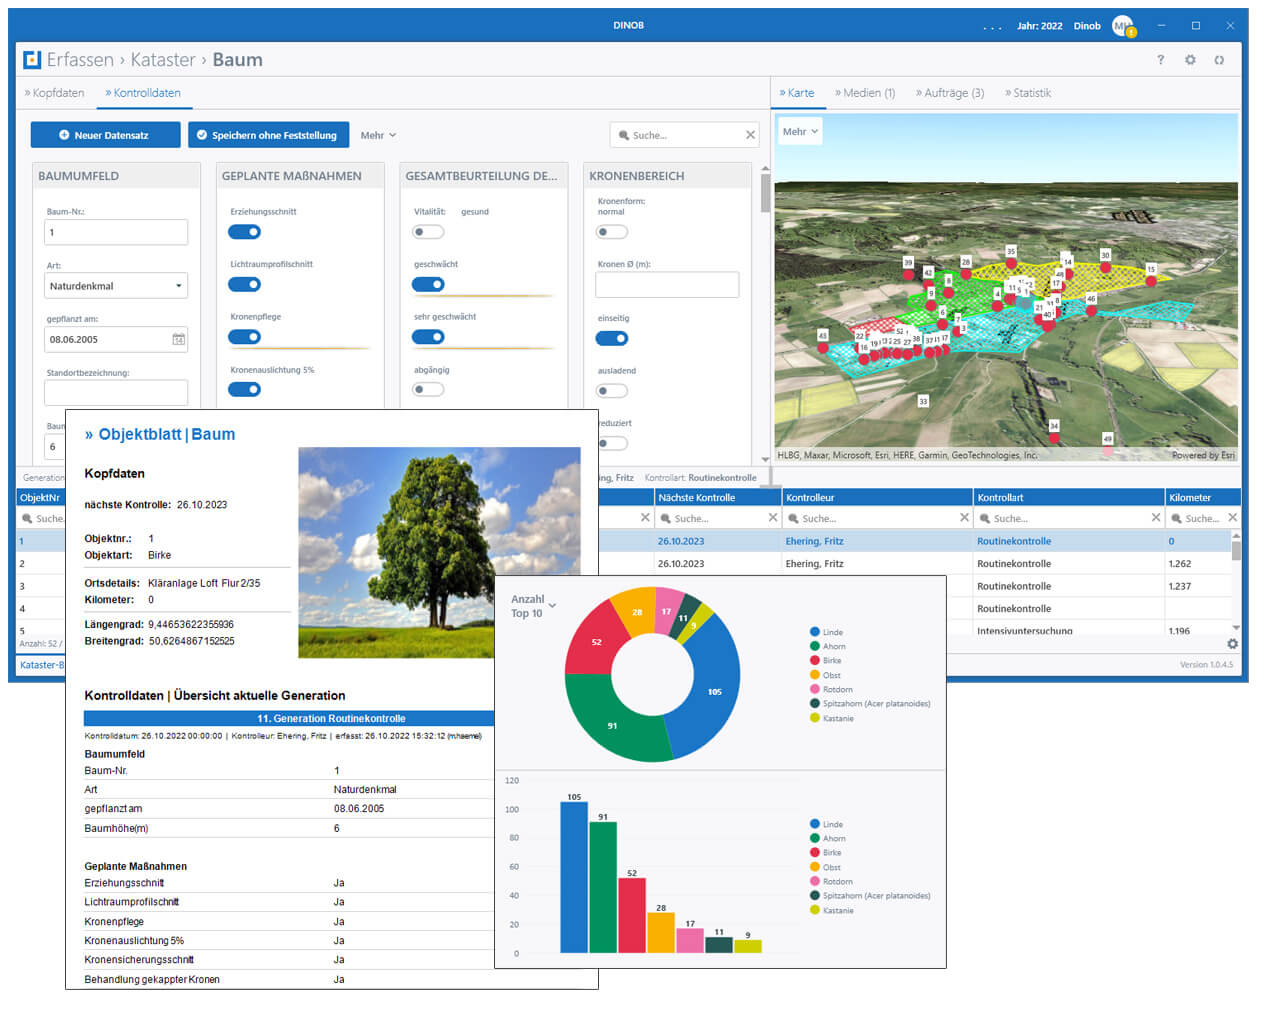This screenshot has height=1024, width=1280.
Task: Click the calendar icon in gepflanzt am field
Action: pyautogui.click(x=178, y=340)
